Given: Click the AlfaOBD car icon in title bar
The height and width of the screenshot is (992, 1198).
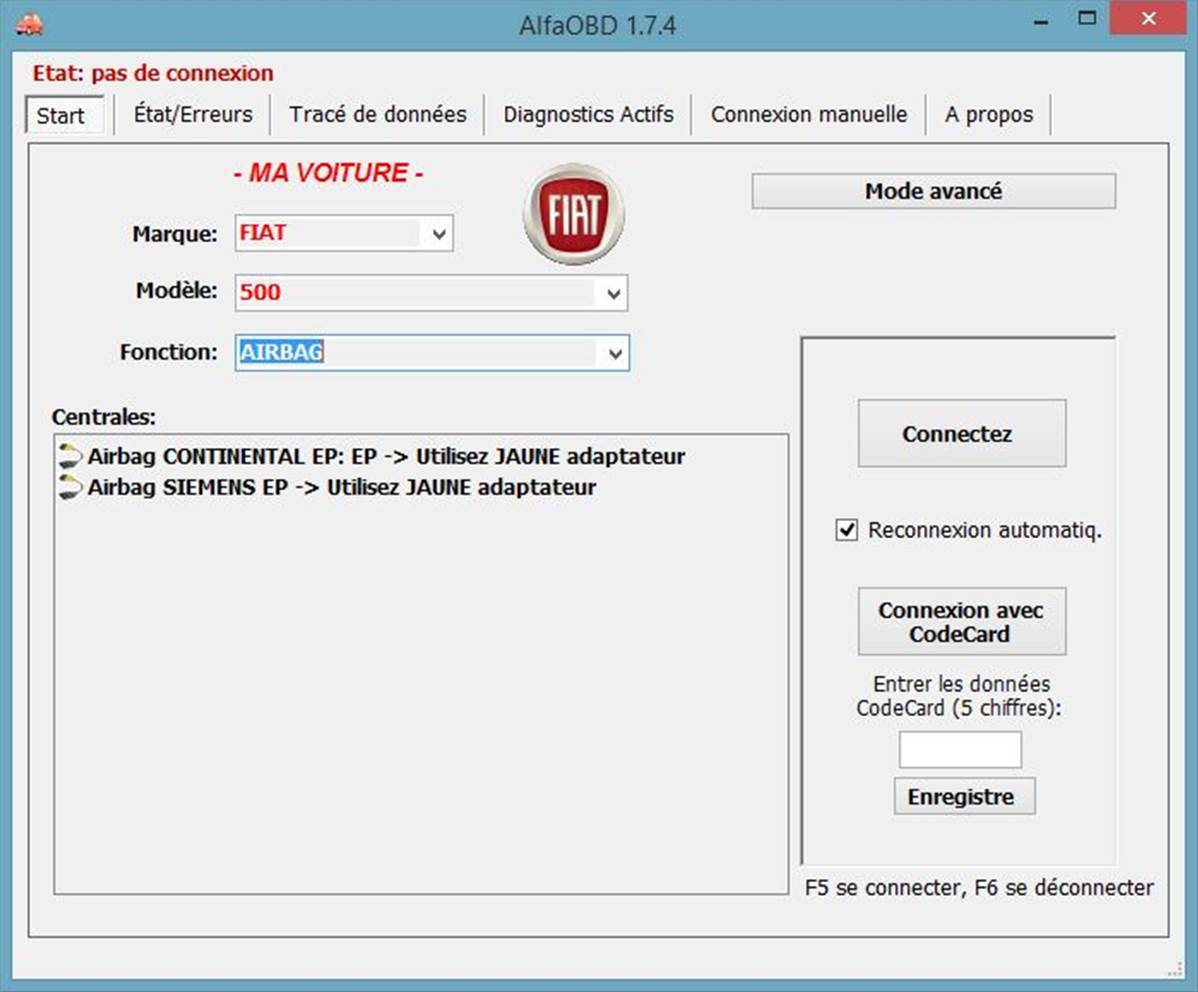Looking at the screenshot, I should tap(30, 20).
